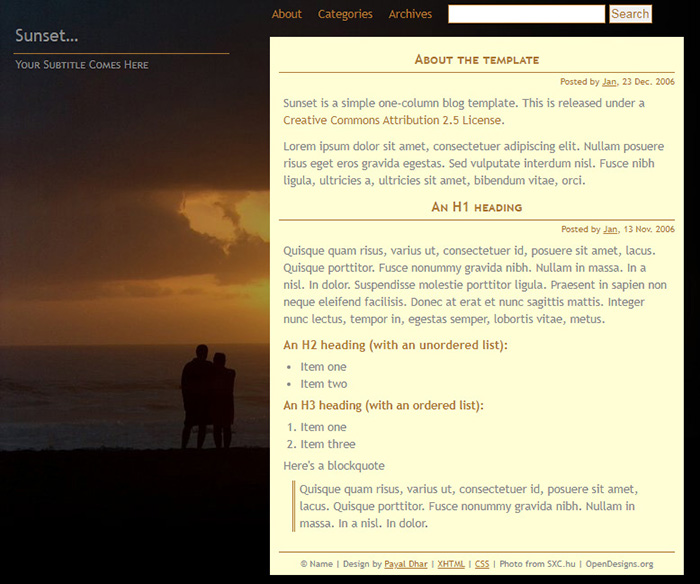Click the '23 Dec. 2006' post date
The image size is (700, 584).
pos(648,82)
